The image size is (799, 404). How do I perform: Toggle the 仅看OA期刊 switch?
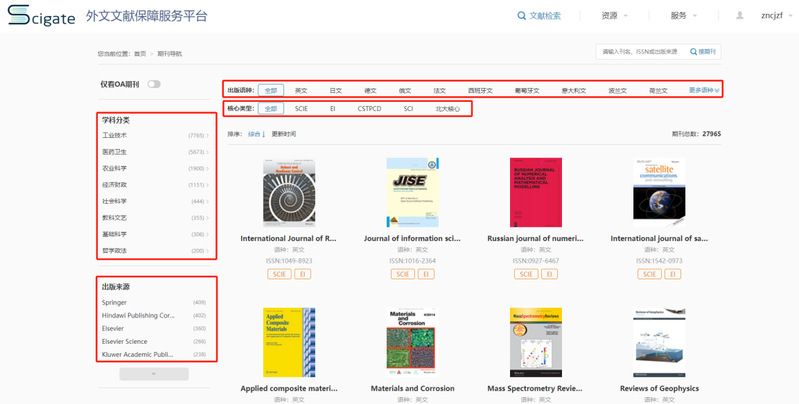(x=154, y=84)
